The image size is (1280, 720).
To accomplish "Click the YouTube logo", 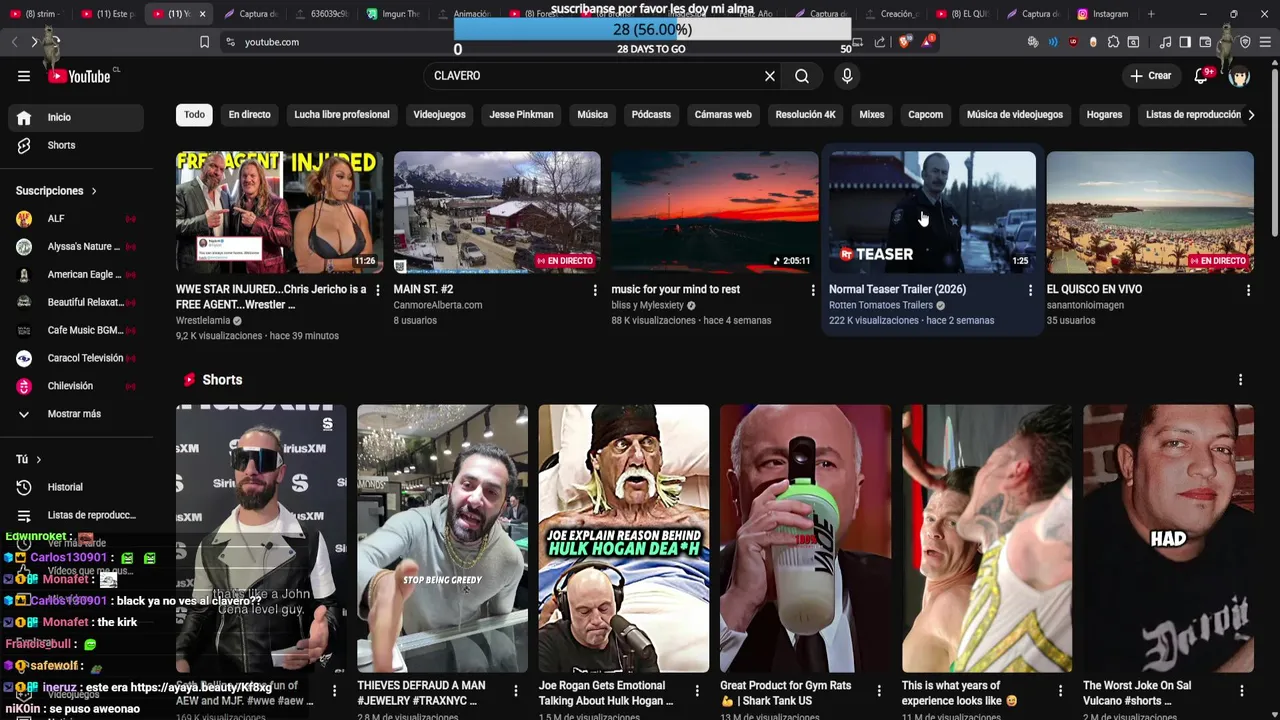I will tap(79, 76).
